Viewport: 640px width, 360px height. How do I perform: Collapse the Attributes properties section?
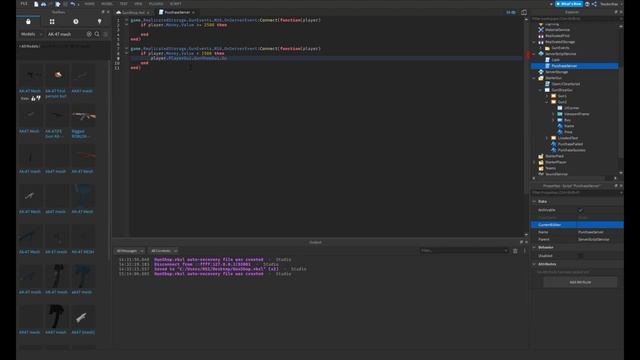pos(534,264)
